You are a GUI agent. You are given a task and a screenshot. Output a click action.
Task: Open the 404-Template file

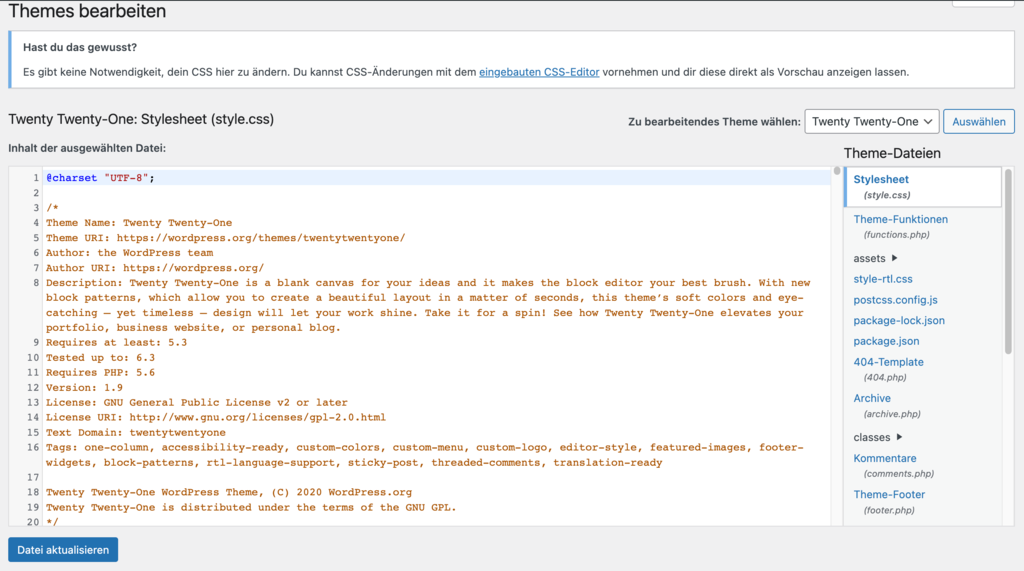888,362
